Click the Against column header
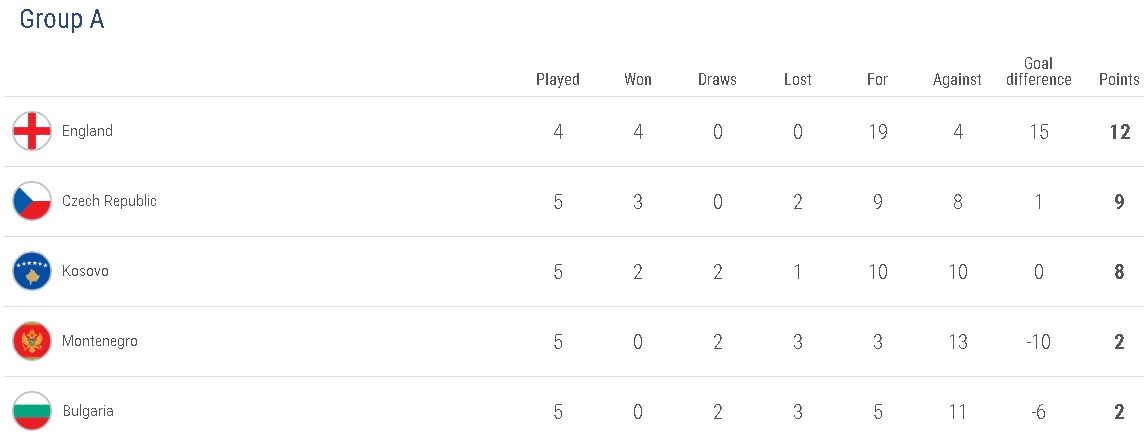The image size is (1144, 440). 957,80
